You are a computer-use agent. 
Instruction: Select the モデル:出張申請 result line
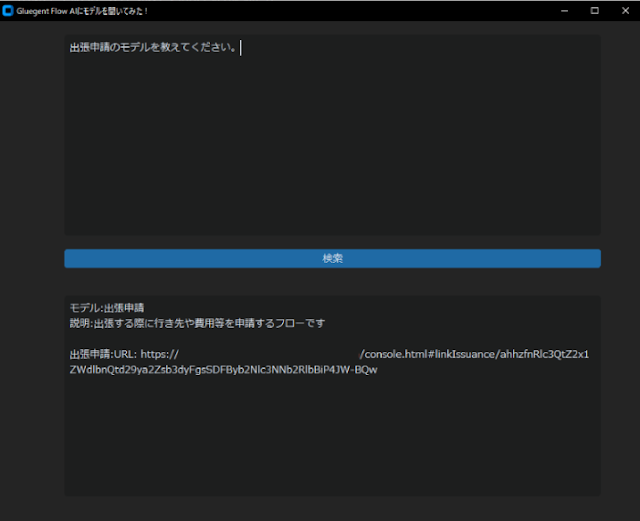107,308
